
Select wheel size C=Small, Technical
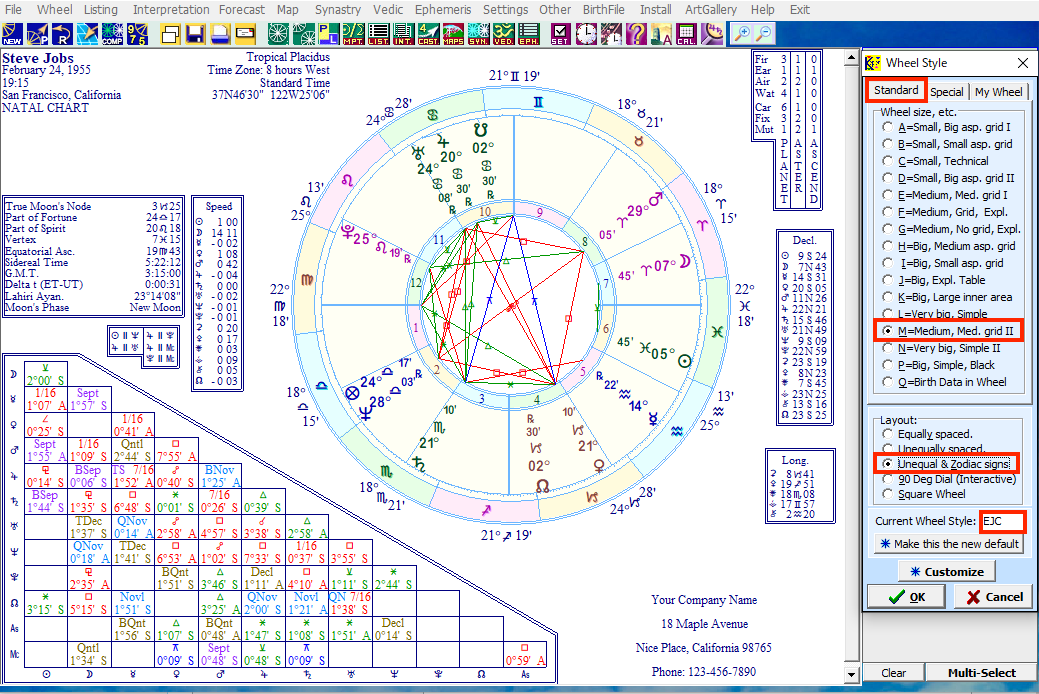pos(936,161)
